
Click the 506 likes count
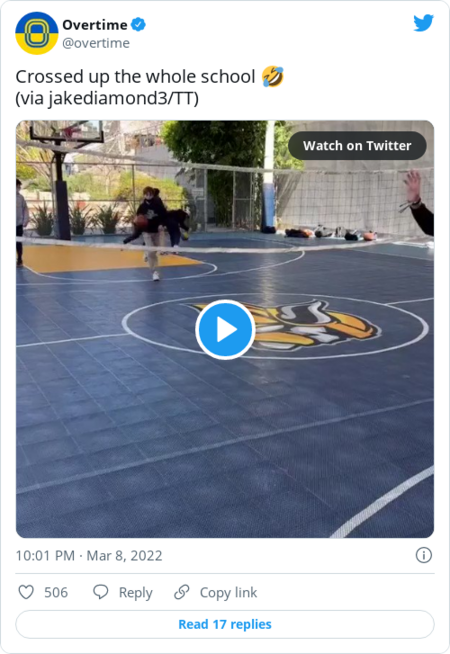click(56, 592)
